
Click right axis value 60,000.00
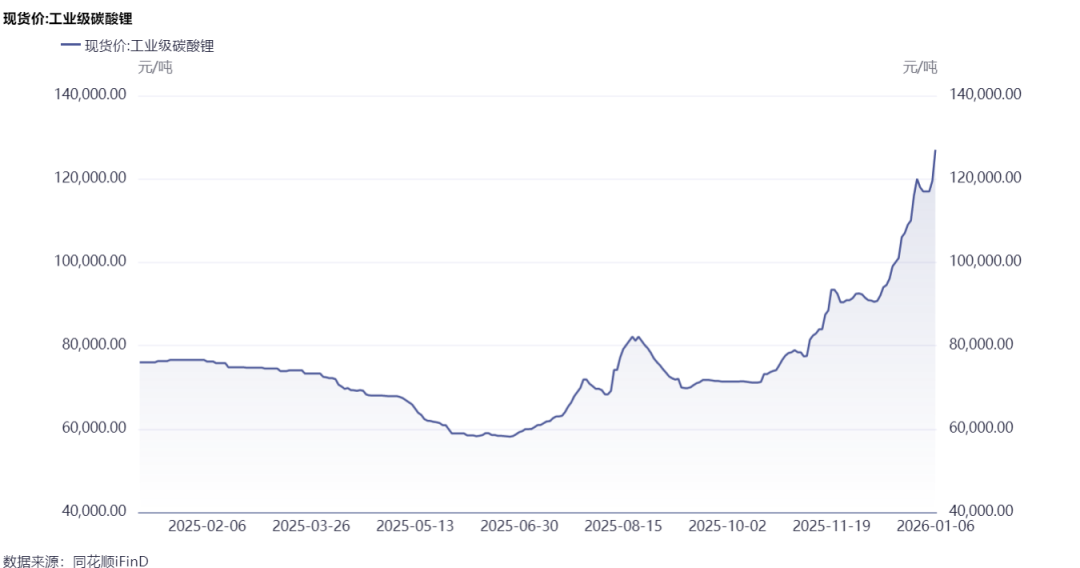coord(982,428)
